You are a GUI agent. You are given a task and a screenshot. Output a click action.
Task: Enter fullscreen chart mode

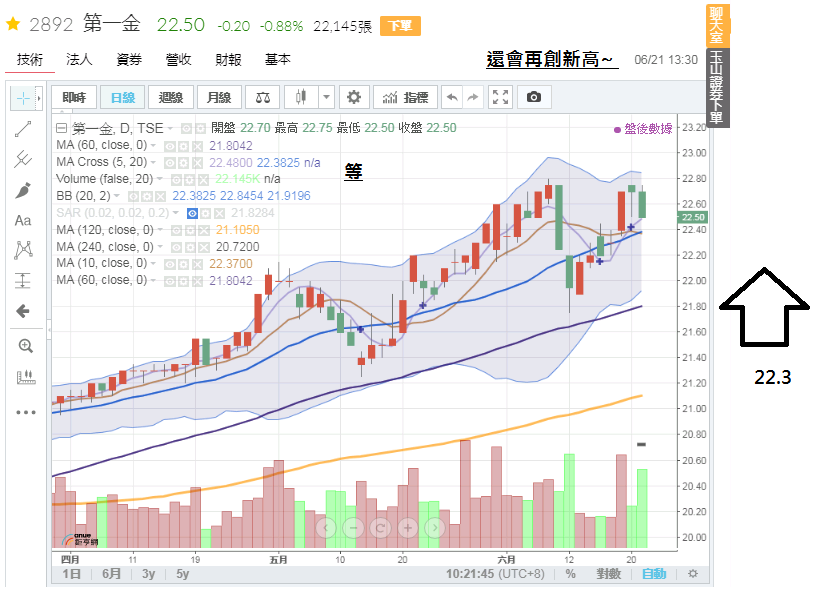(500, 97)
